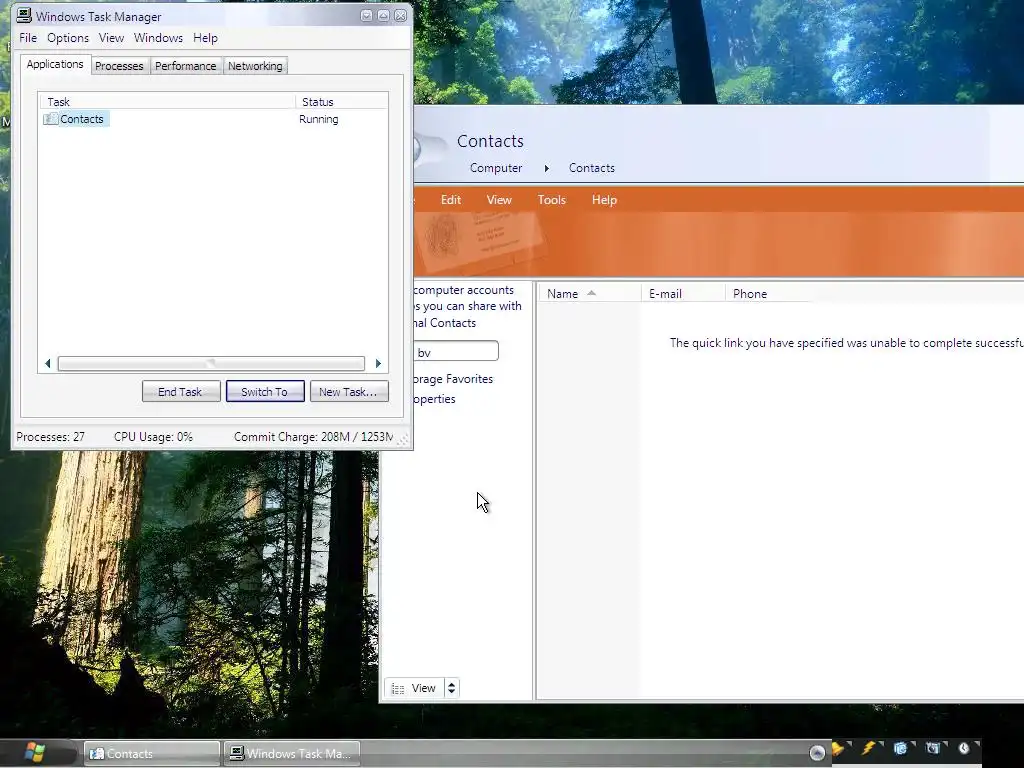Click the clock tray icon
The width and height of the screenshot is (1024, 768).
(964, 748)
